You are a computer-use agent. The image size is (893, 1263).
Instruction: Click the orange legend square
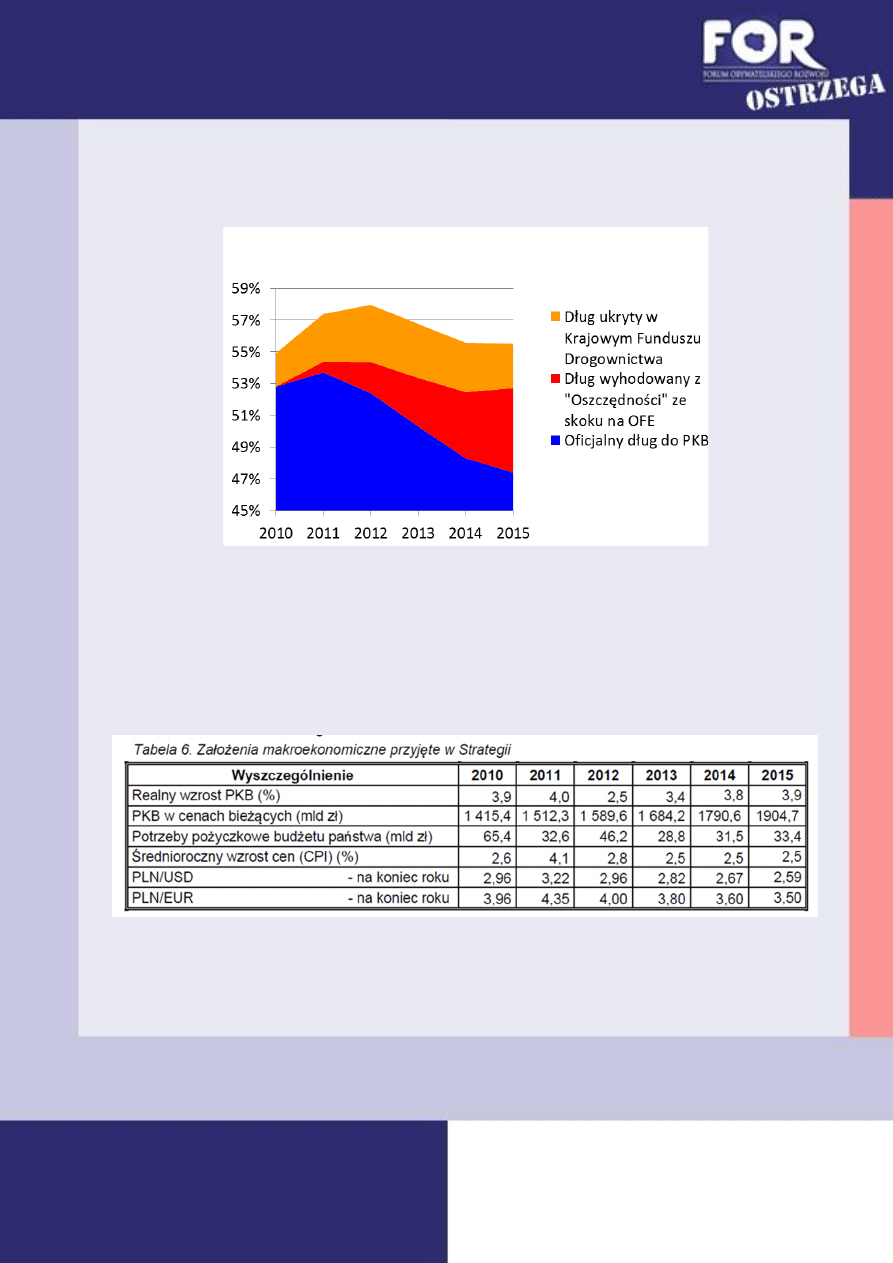point(555,317)
